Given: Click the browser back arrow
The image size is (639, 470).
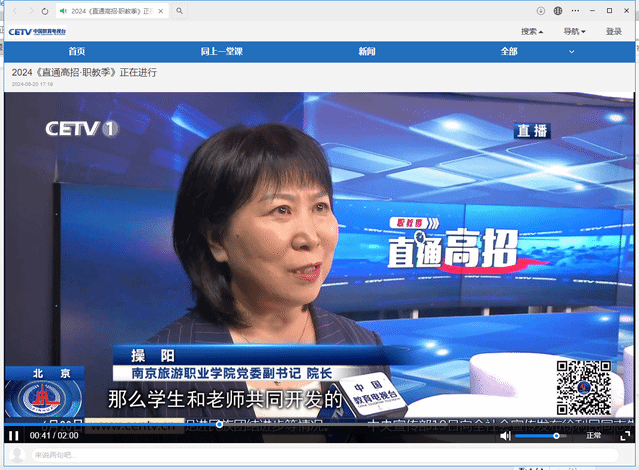Looking at the screenshot, I should pyautogui.click(x=11, y=10).
